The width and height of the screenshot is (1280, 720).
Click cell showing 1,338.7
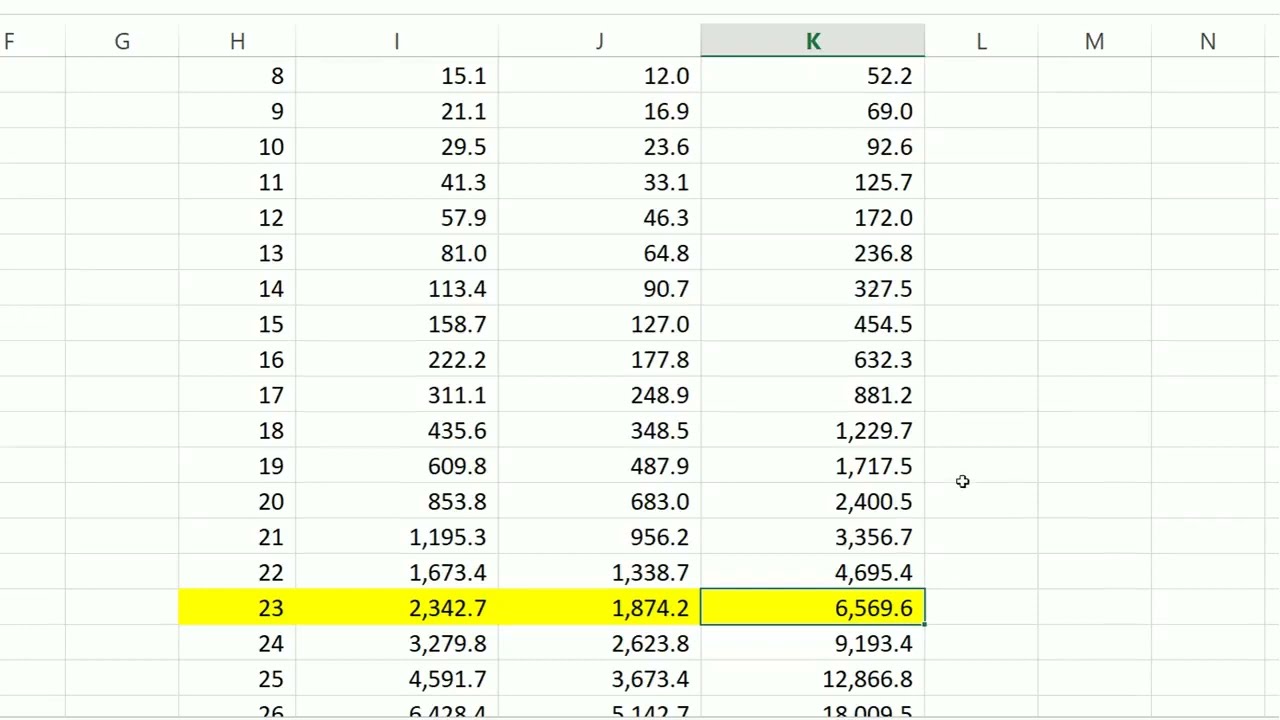pyautogui.click(x=599, y=573)
